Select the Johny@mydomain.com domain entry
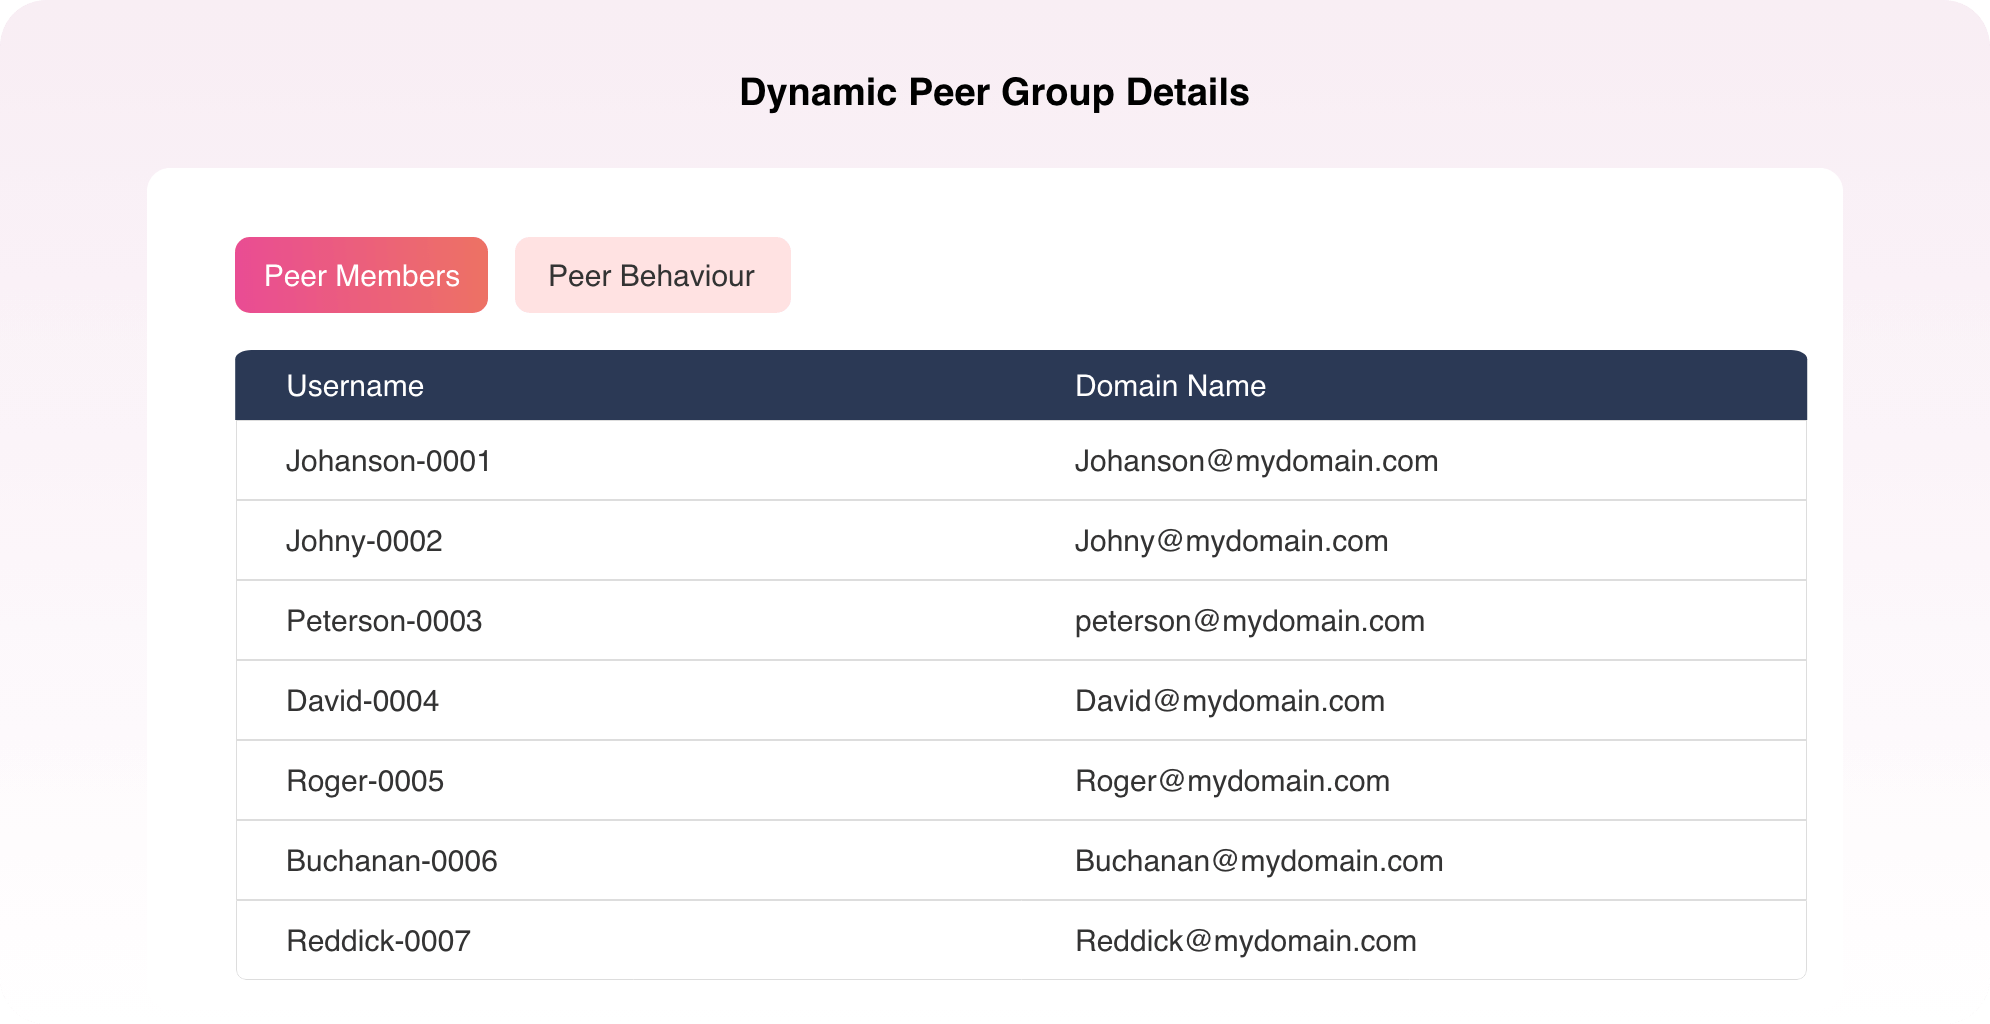The height and width of the screenshot is (1024, 1990). point(1231,540)
